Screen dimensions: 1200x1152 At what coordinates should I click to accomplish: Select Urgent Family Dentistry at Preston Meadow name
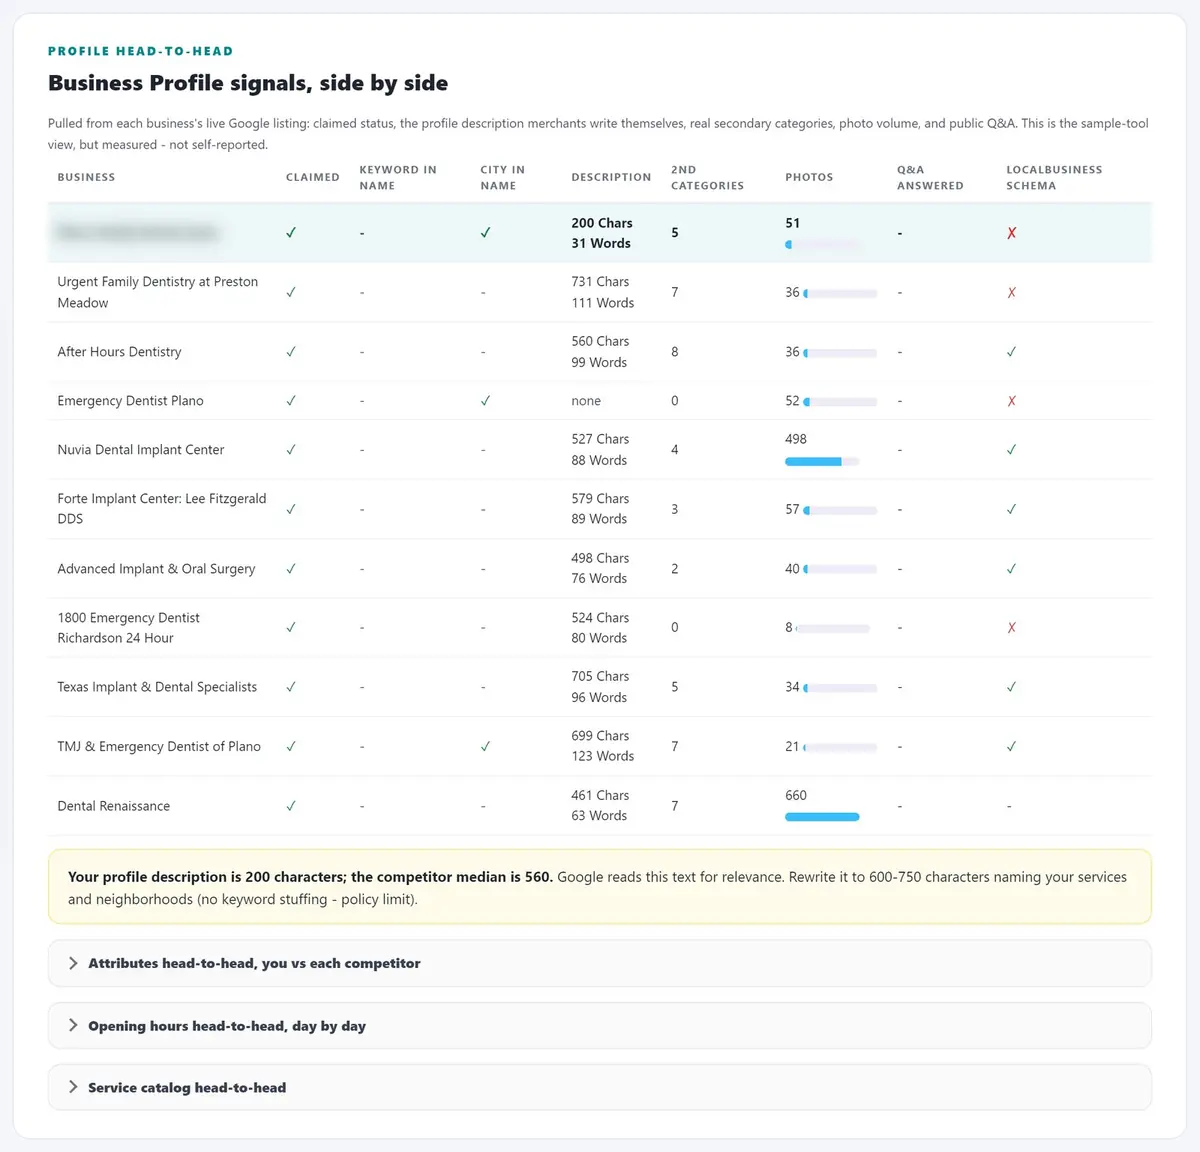(158, 292)
